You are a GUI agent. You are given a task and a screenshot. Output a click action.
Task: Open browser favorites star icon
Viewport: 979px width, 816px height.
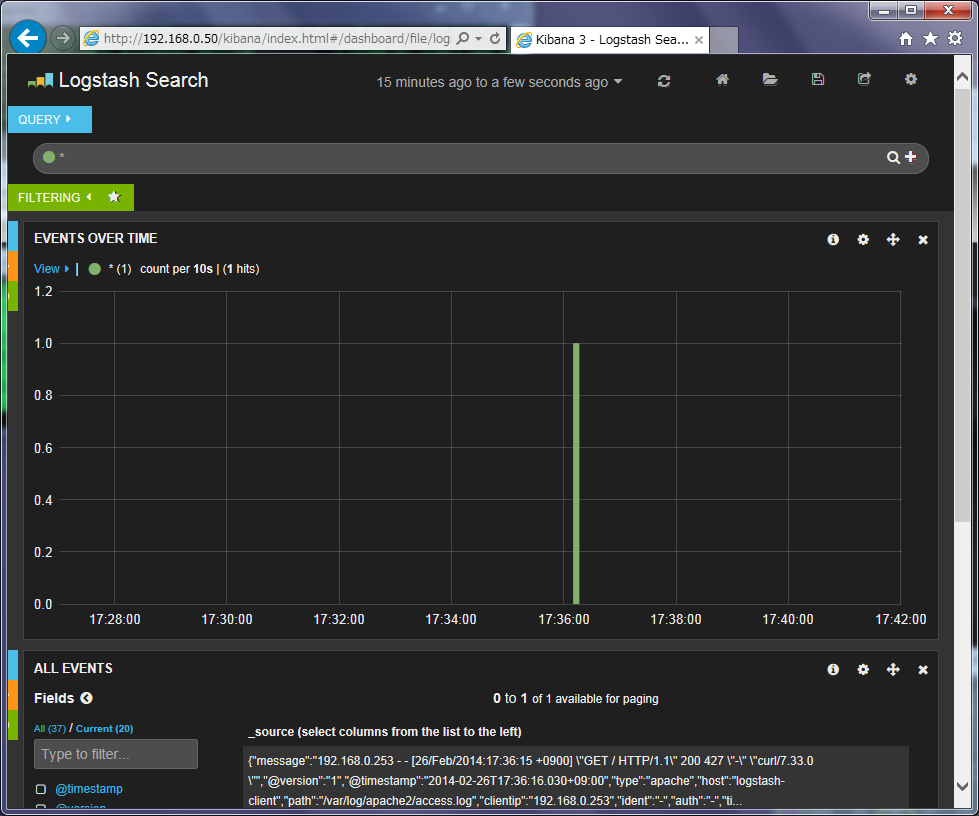(x=930, y=39)
